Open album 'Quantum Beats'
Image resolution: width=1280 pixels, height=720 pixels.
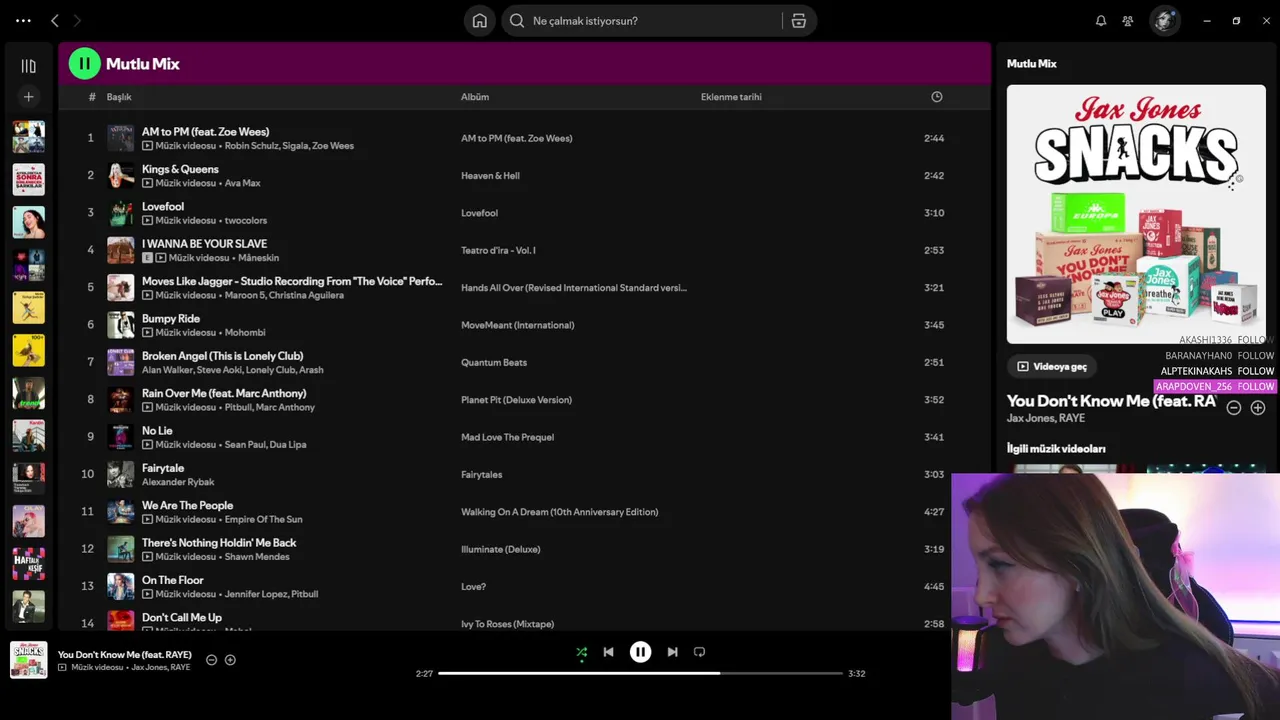493,362
